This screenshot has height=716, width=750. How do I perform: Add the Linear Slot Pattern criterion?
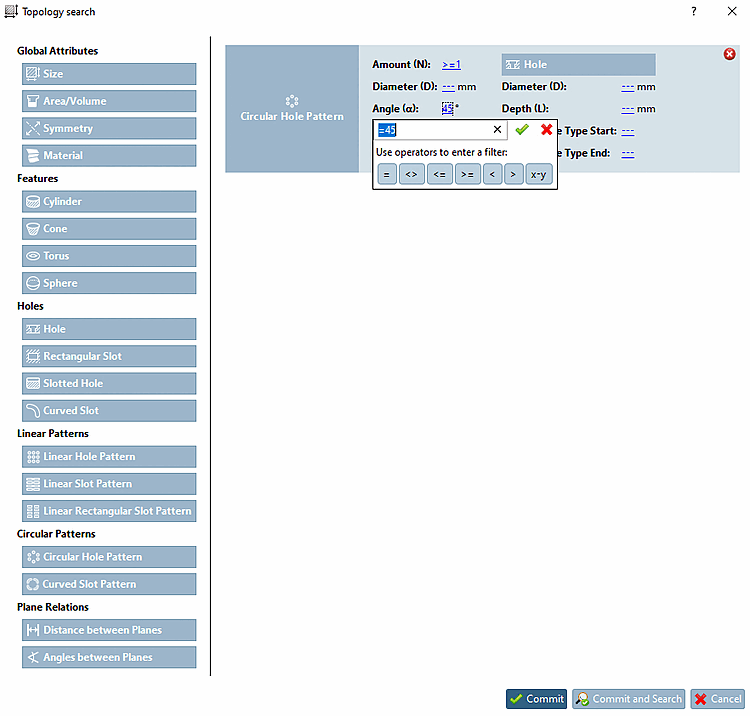109,484
